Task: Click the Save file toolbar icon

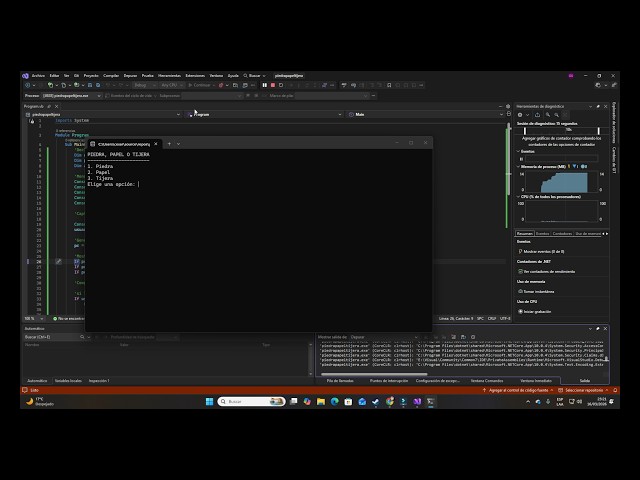Action: point(90,85)
